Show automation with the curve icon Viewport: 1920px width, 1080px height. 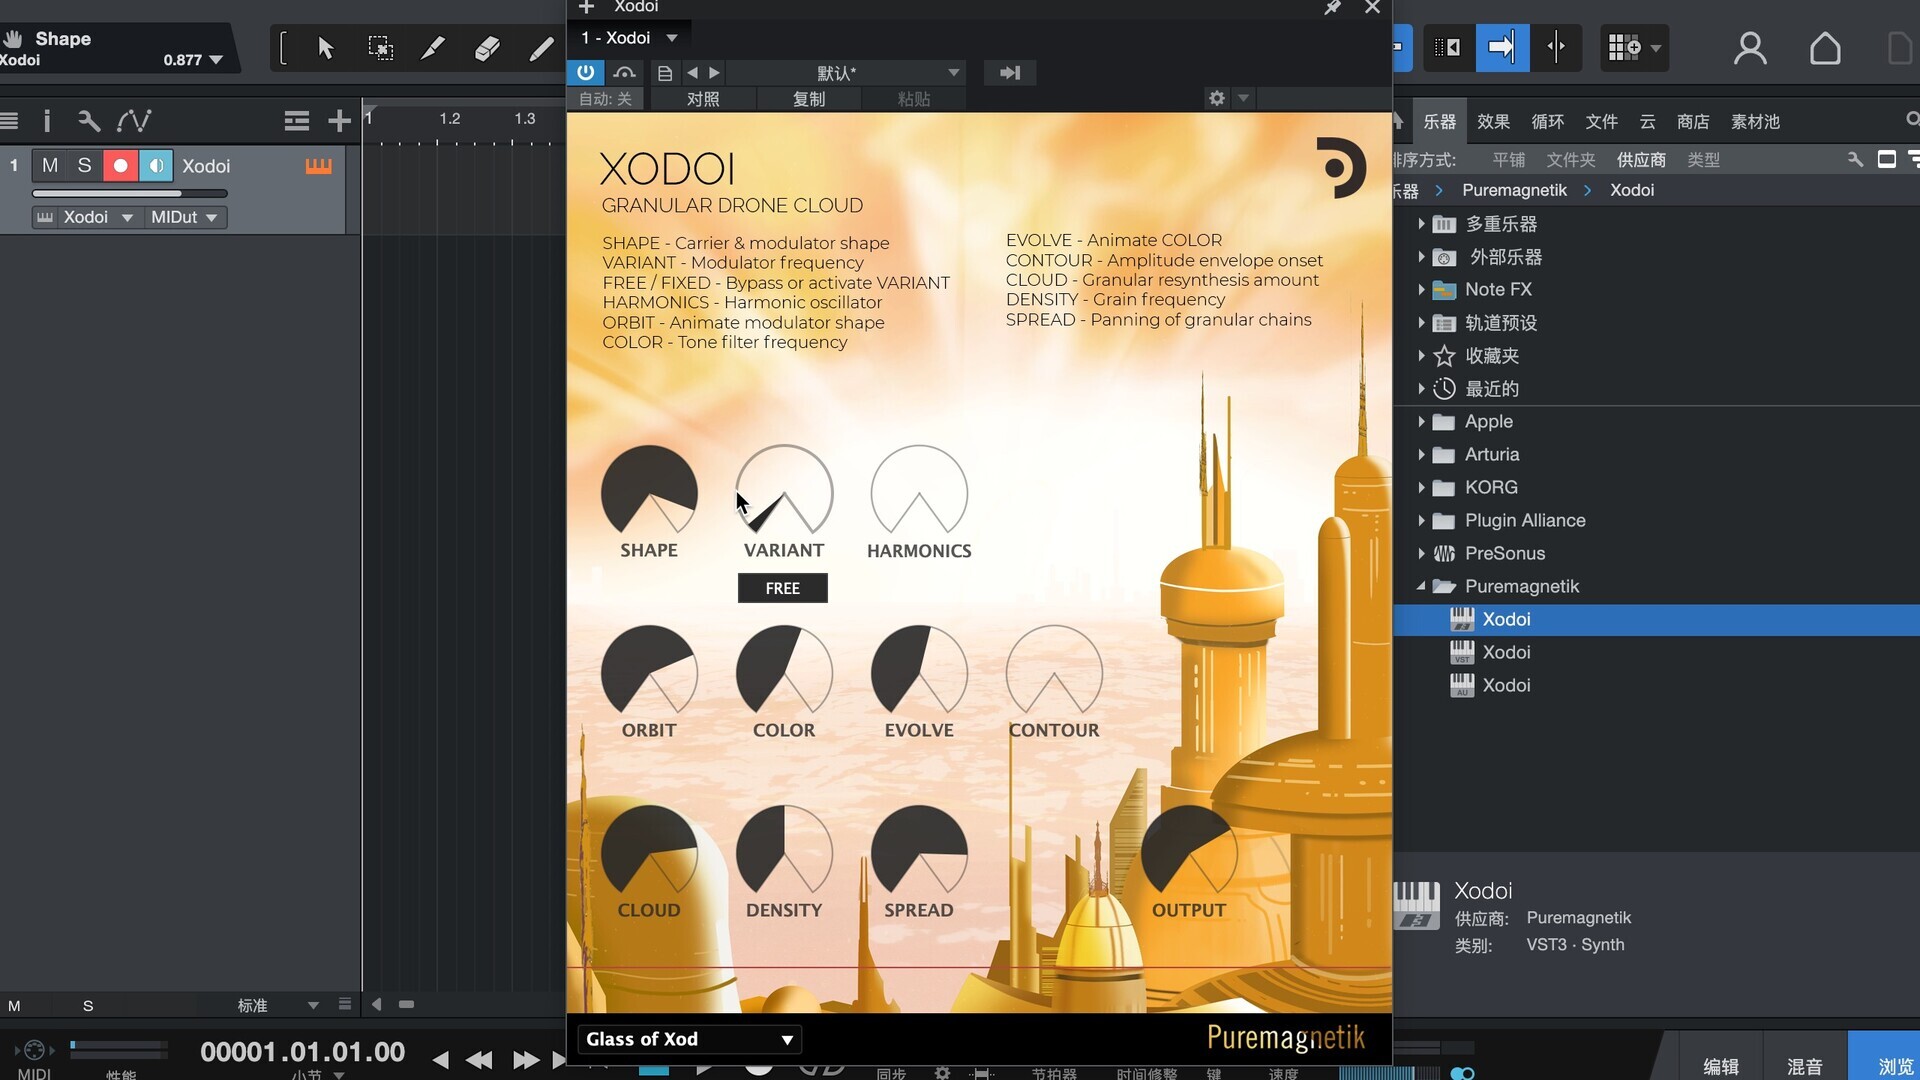pos(134,121)
